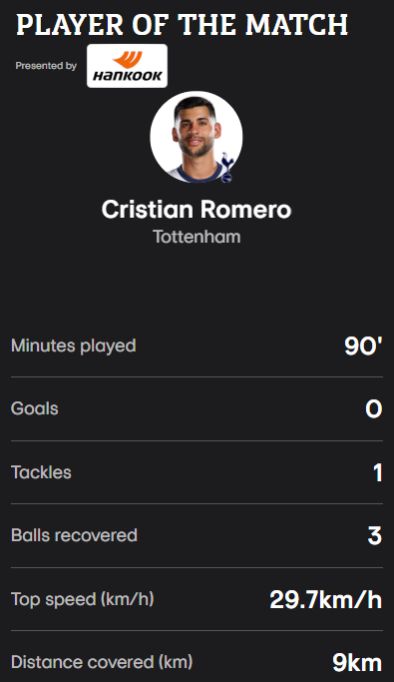The width and height of the screenshot is (394, 682).
Task: Select the Distance covered (km) label
Action: click(102, 662)
